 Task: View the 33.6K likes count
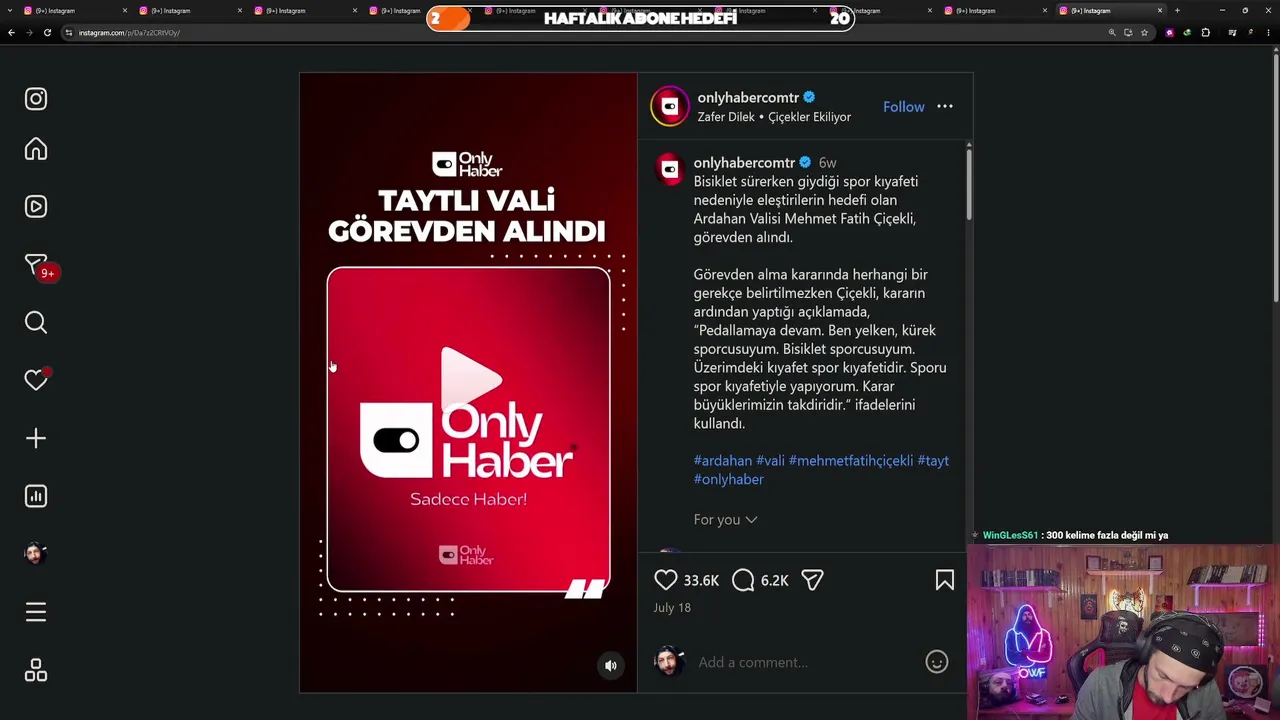click(x=701, y=581)
